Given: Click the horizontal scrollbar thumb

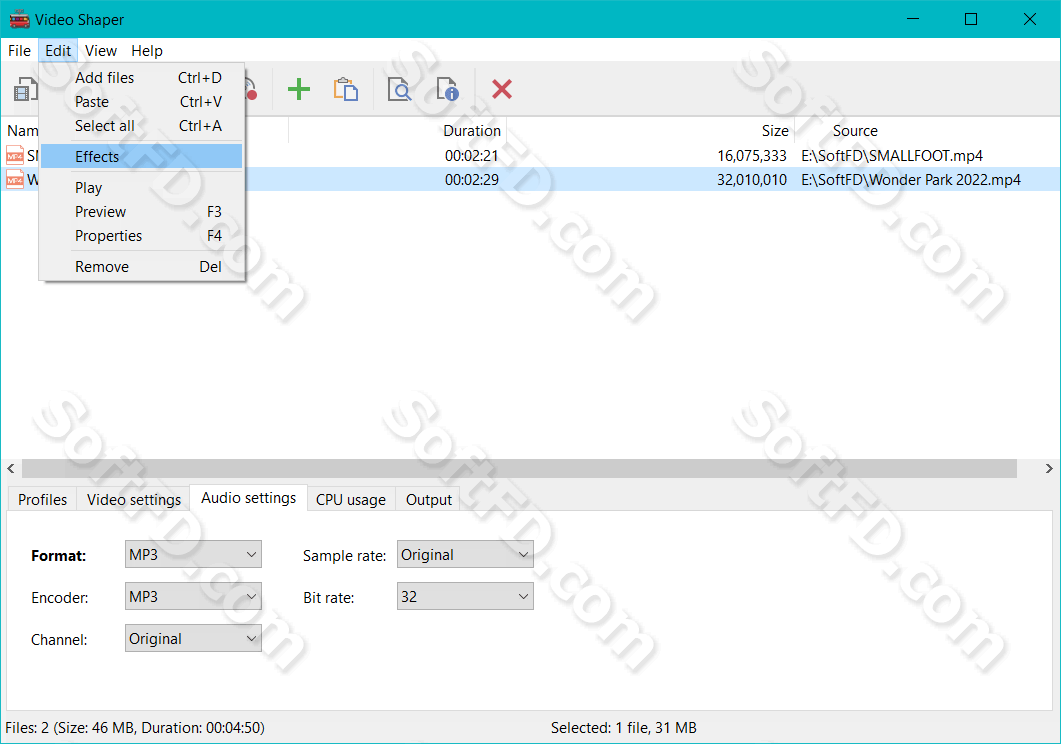Looking at the screenshot, I should [x=519, y=468].
